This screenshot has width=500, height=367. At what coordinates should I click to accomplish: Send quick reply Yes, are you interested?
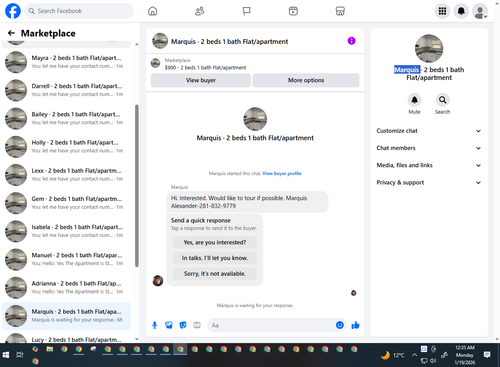click(215, 242)
